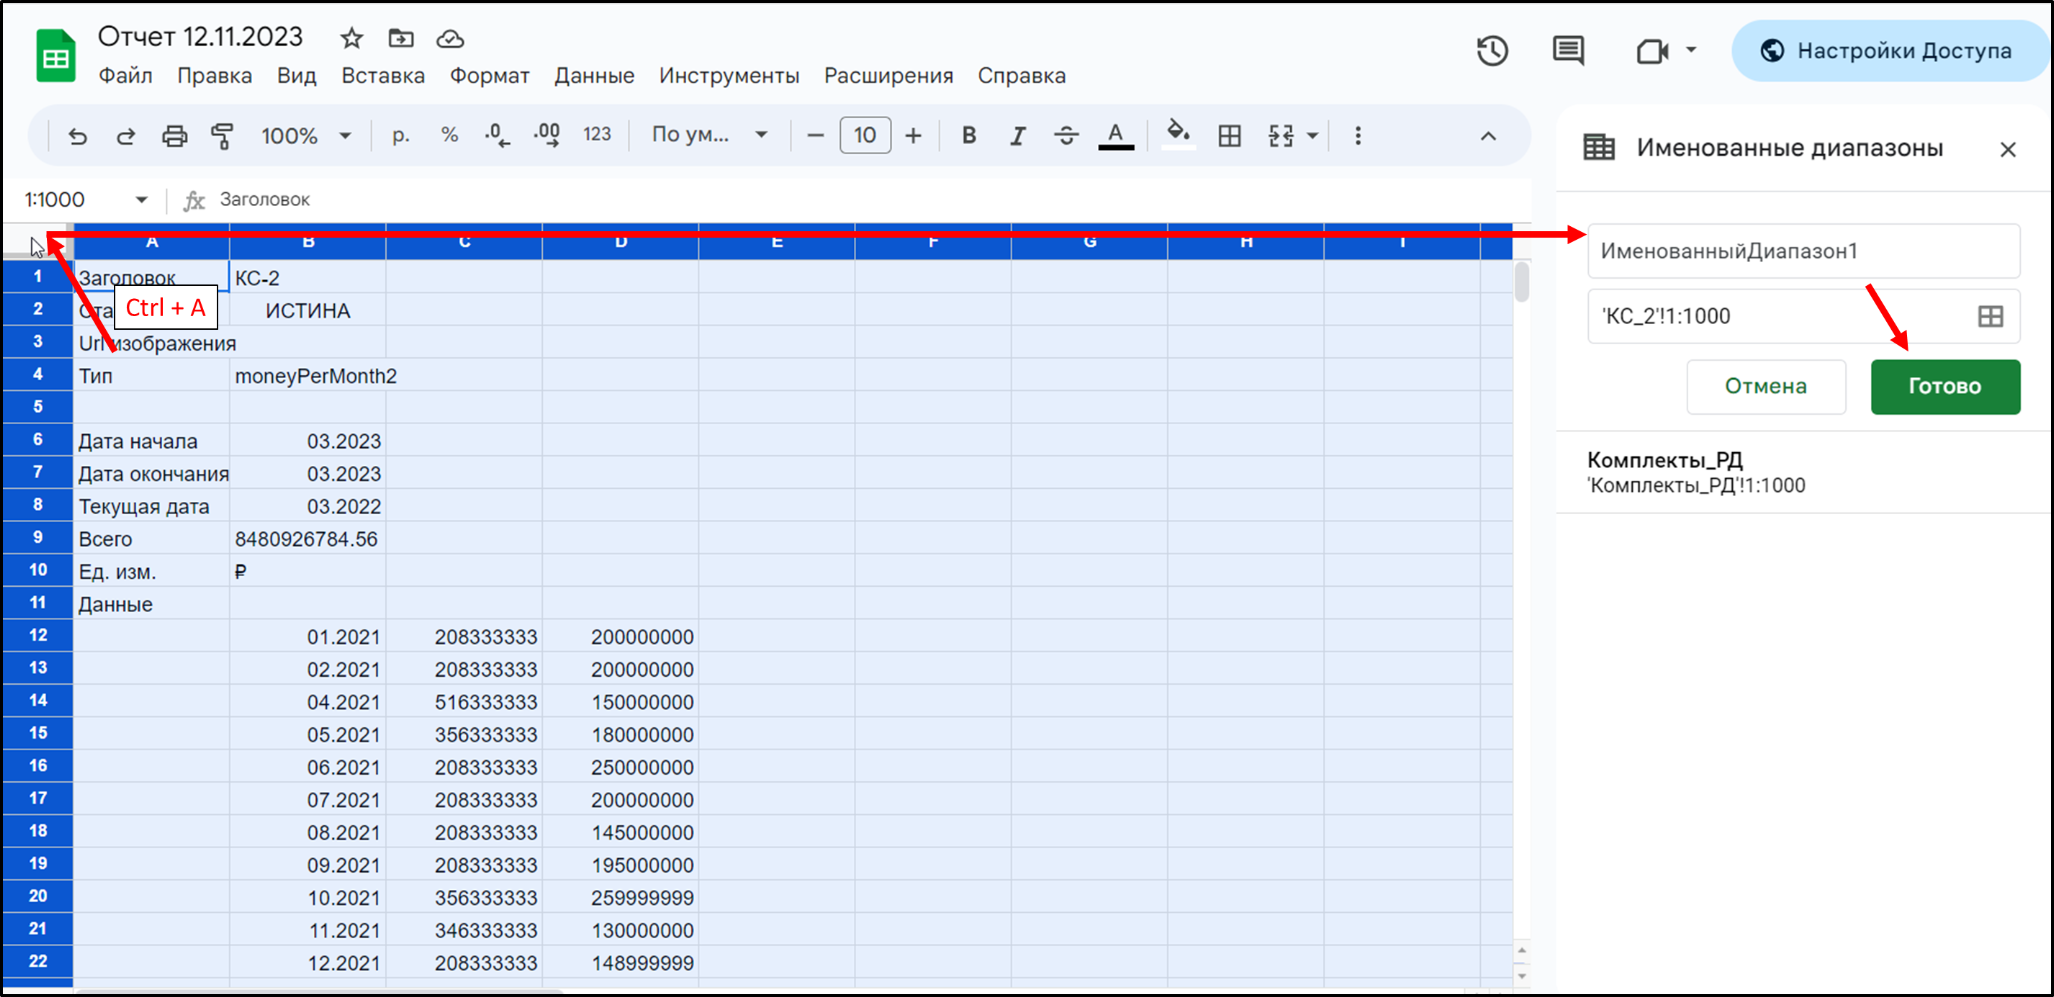Select the Paint format roller icon
Viewport: 2054px width, 997px height.
[x=222, y=136]
